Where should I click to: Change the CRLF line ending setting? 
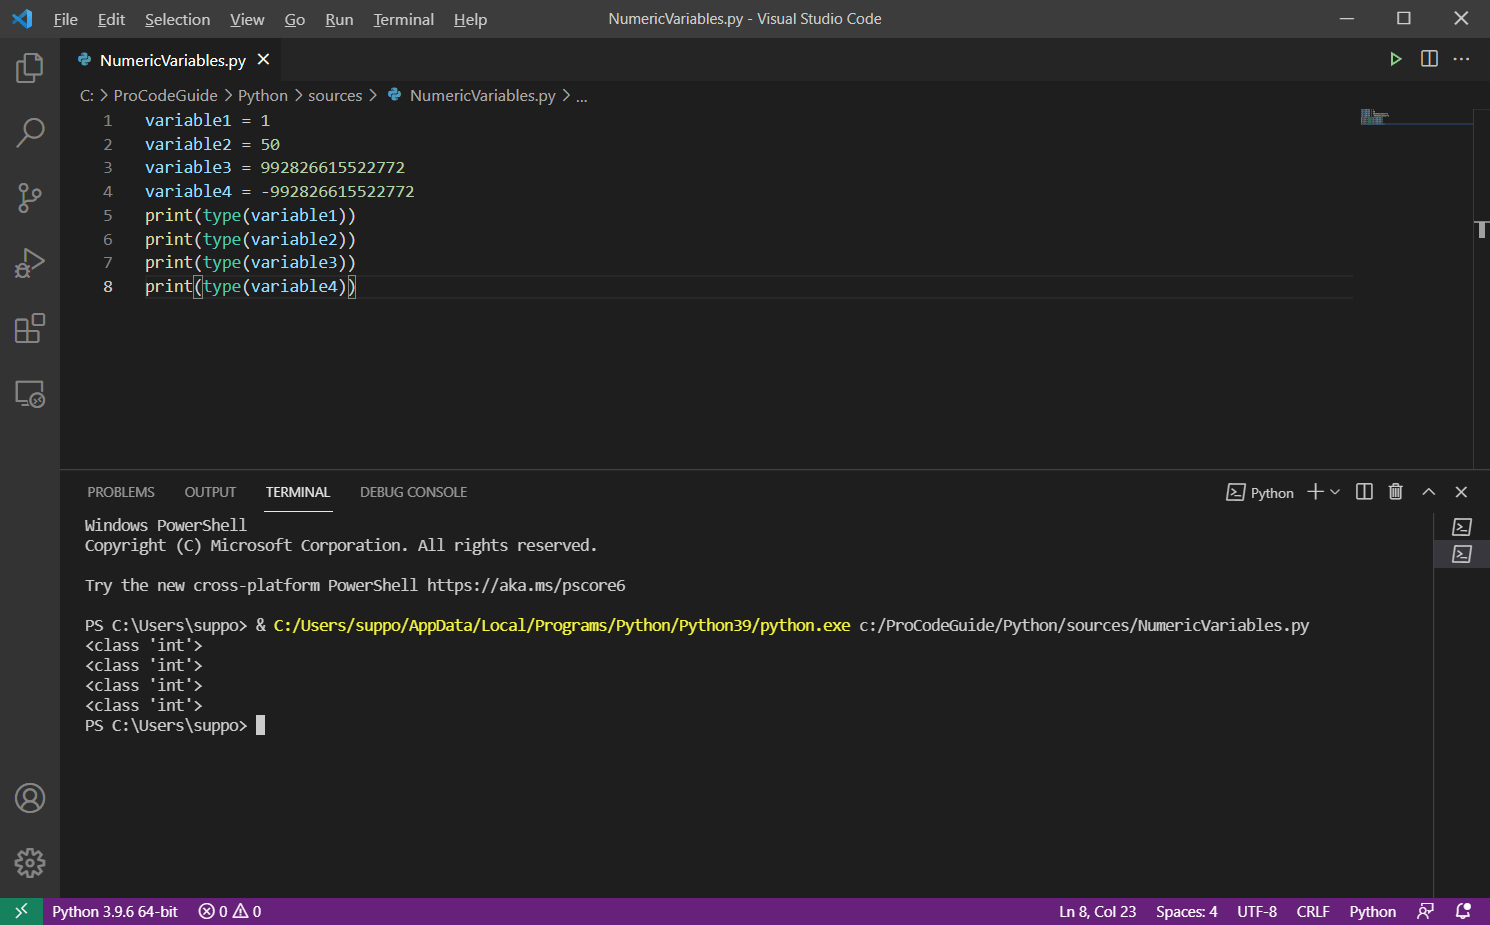[x=1312, y=911]
